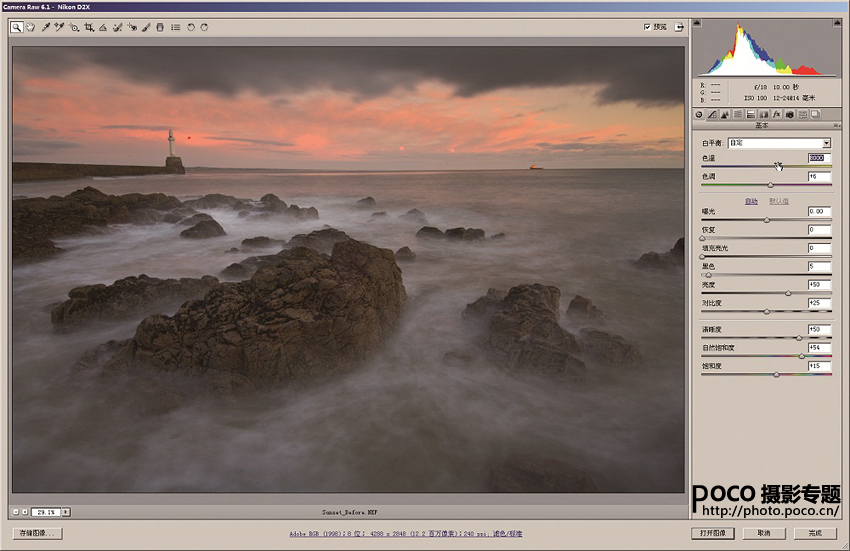Open the Snapshots panel tab
Screen dimensions: 850x551
pos(815,114)
